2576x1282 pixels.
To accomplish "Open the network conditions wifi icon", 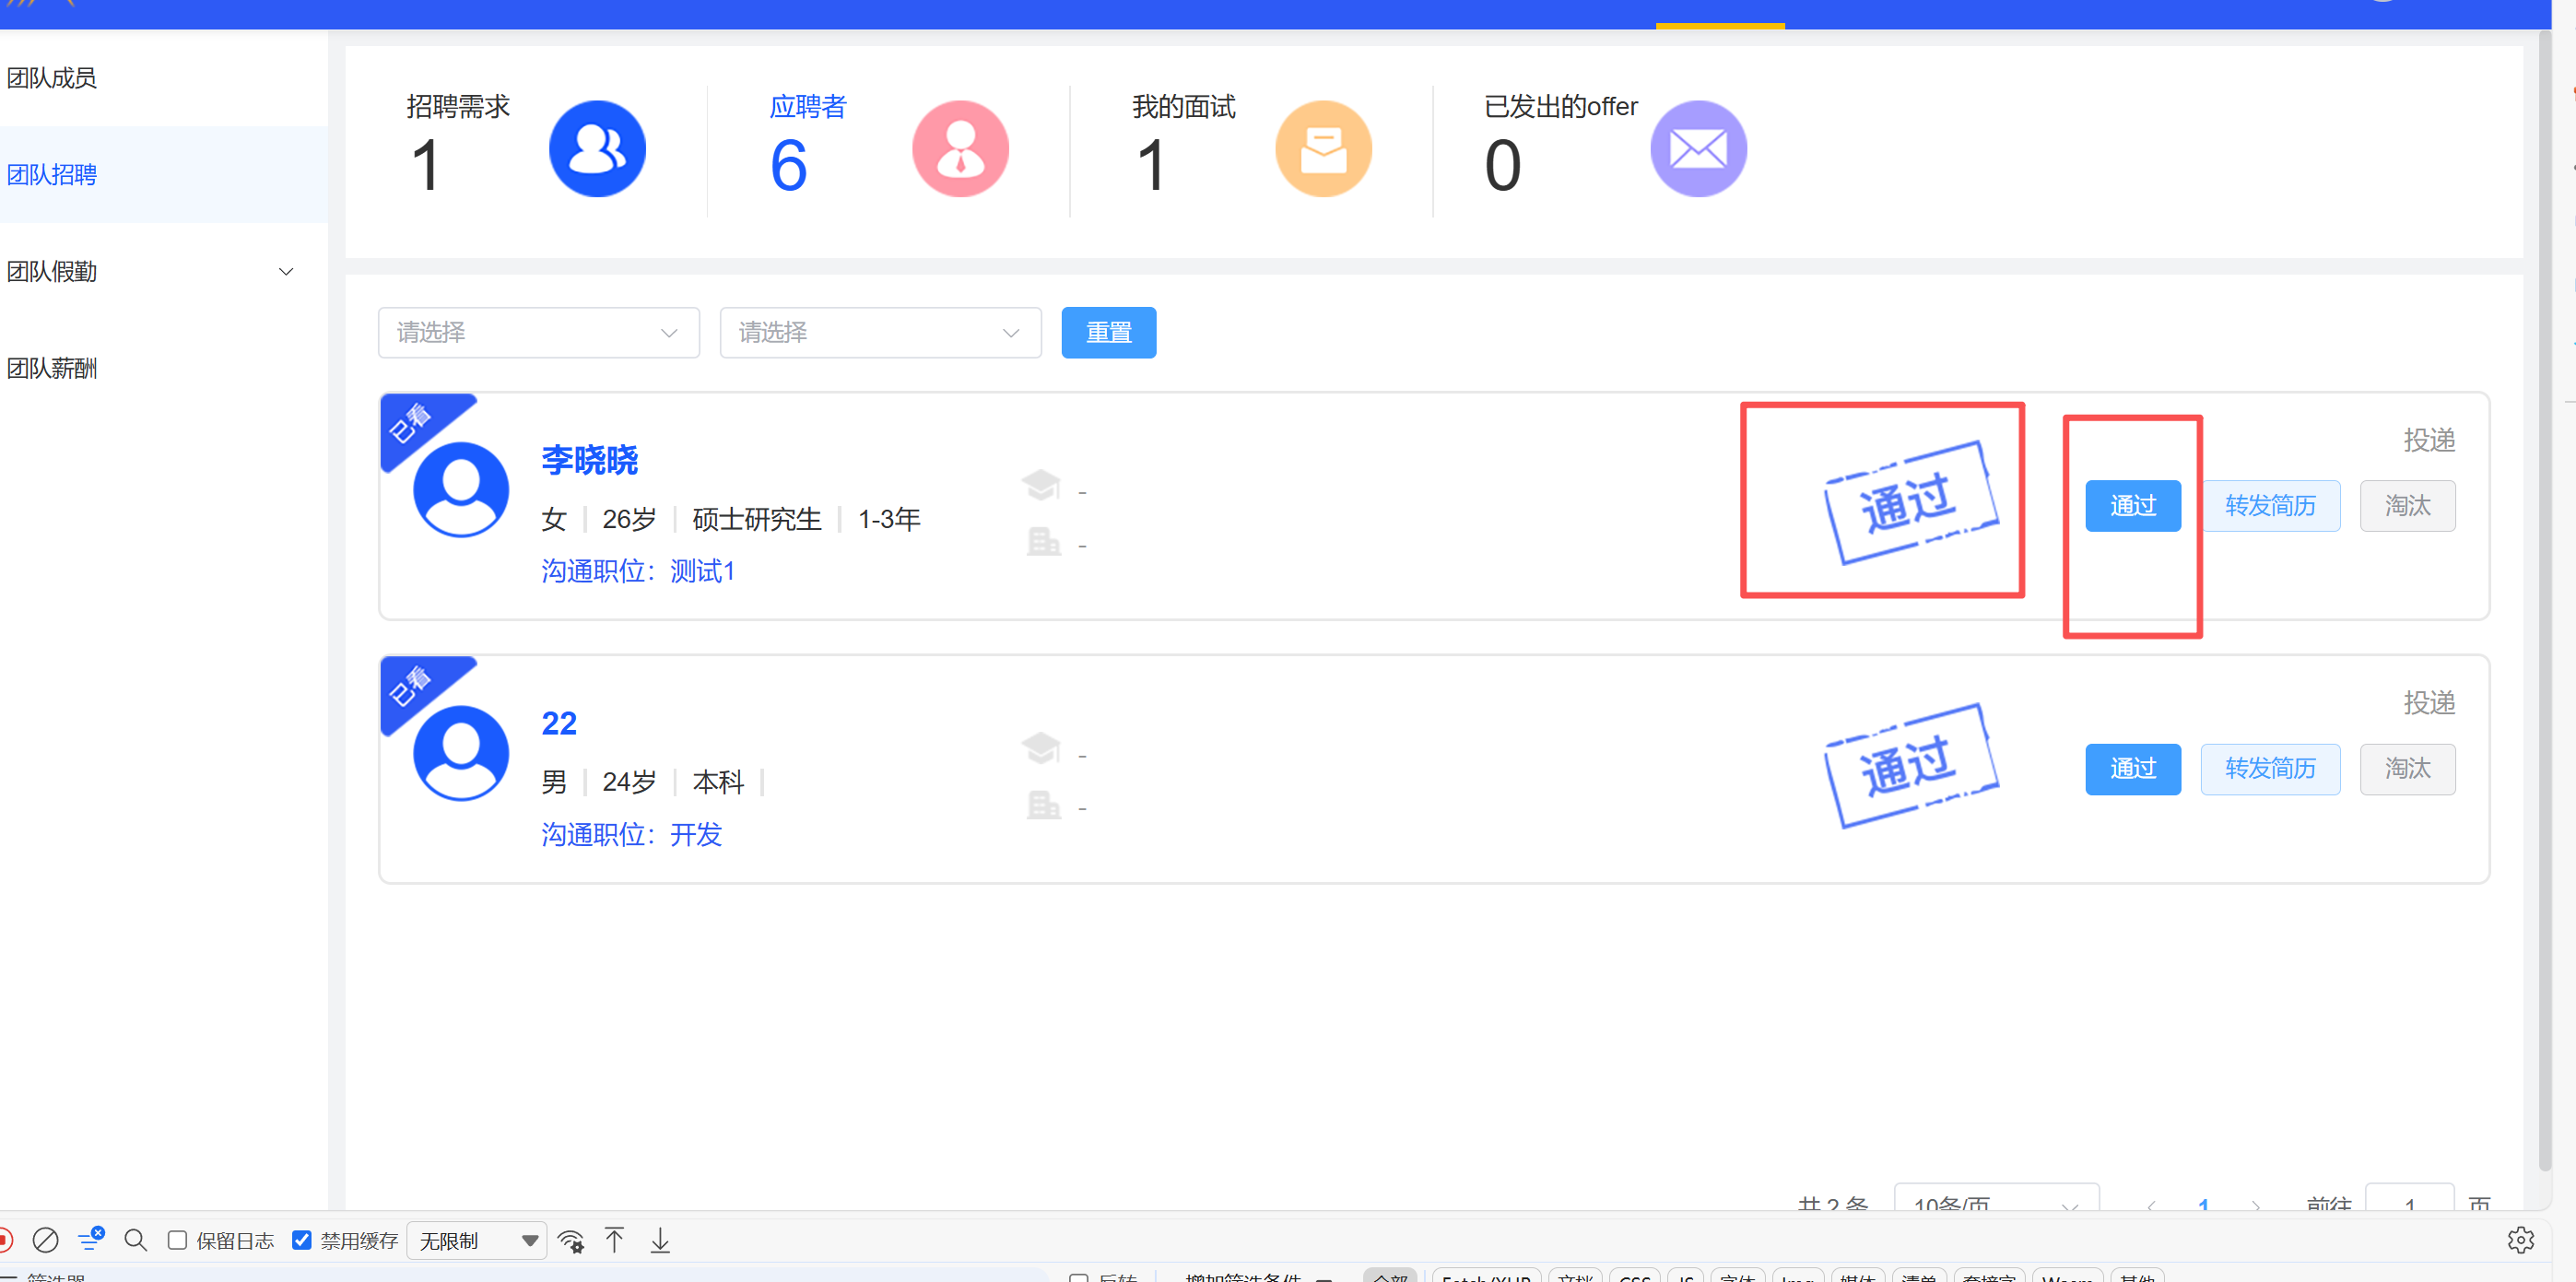I will click(x=571, y=1241).
